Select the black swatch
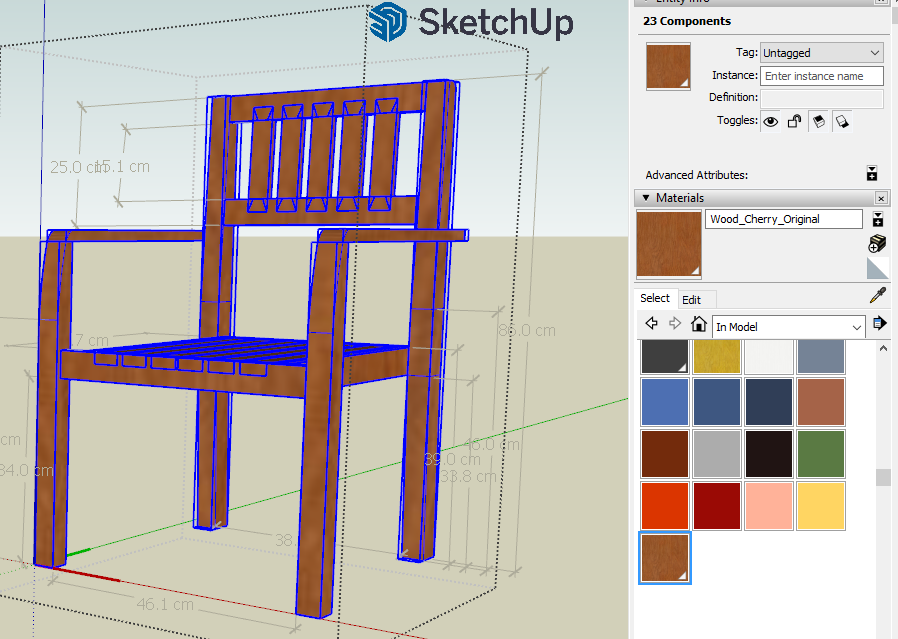The width and height of the screenshot is (898, 639). click(x=769, y=454)
